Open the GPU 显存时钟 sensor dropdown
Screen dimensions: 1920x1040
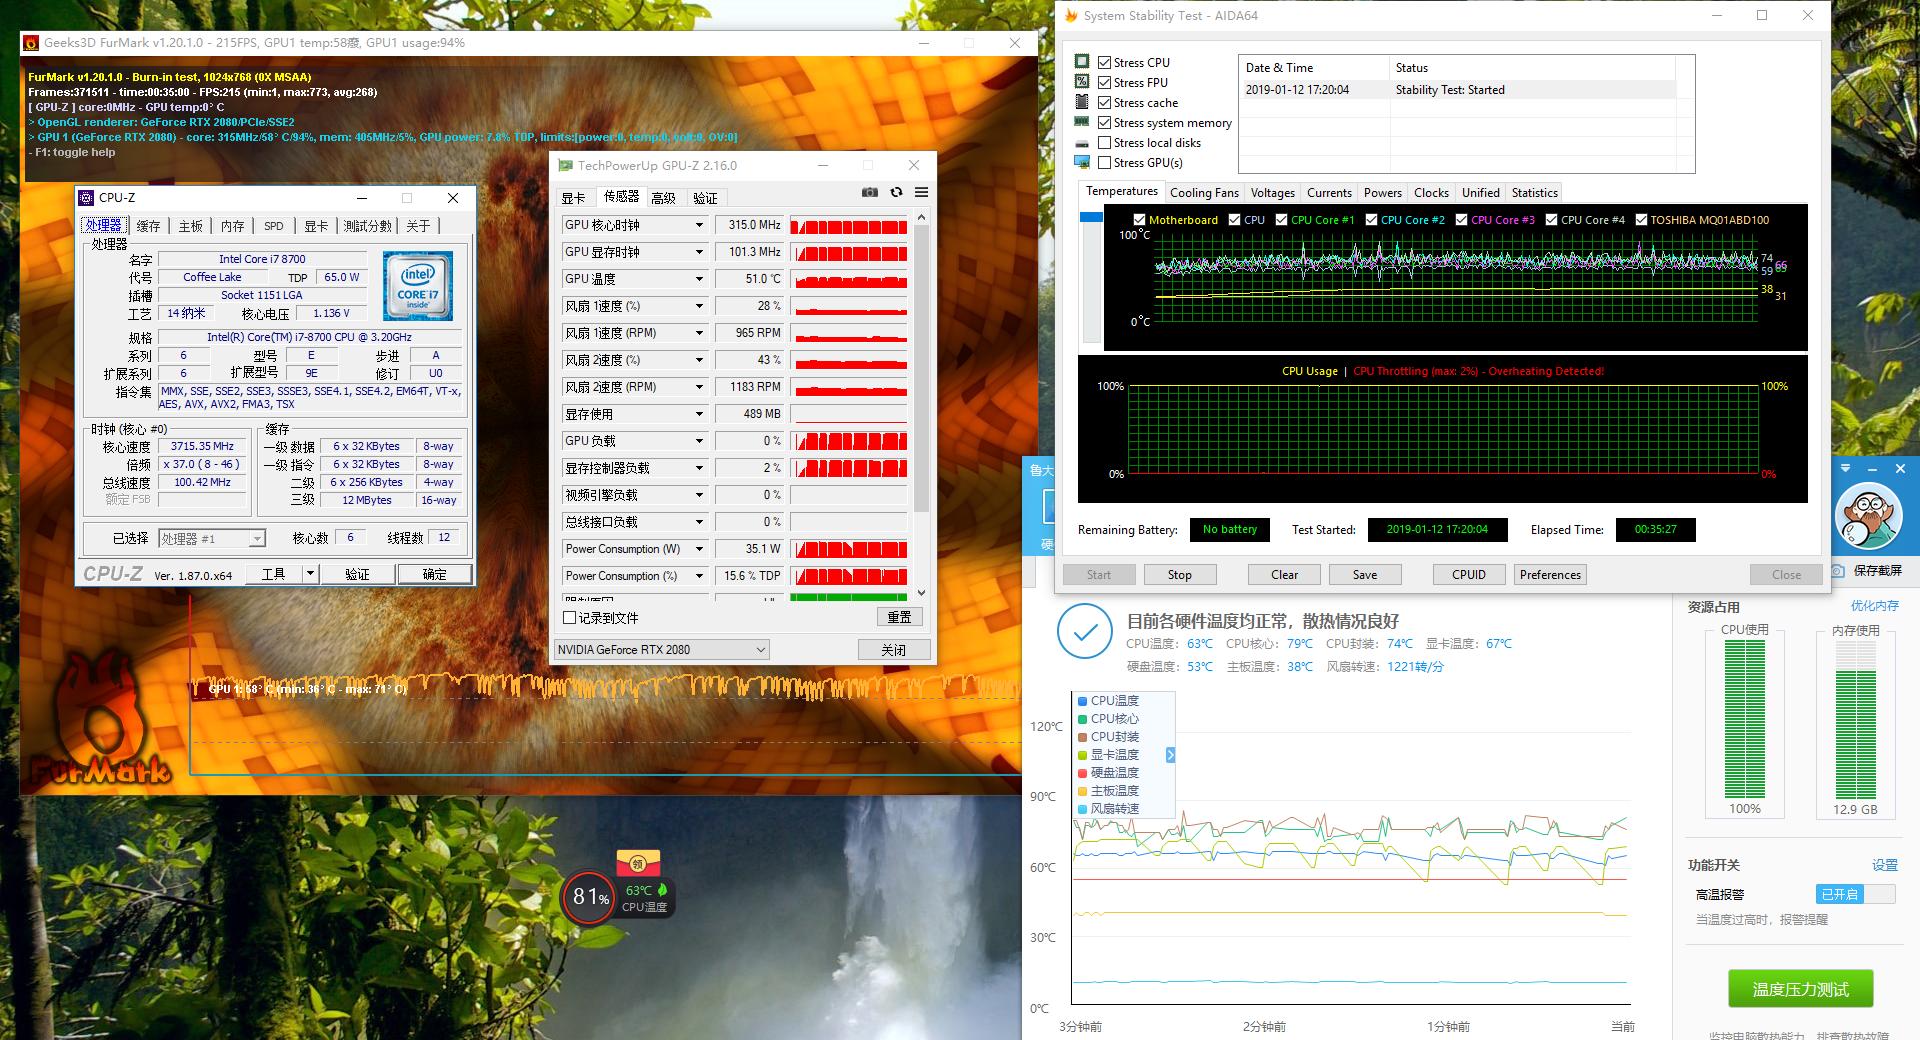pos(699,252)
